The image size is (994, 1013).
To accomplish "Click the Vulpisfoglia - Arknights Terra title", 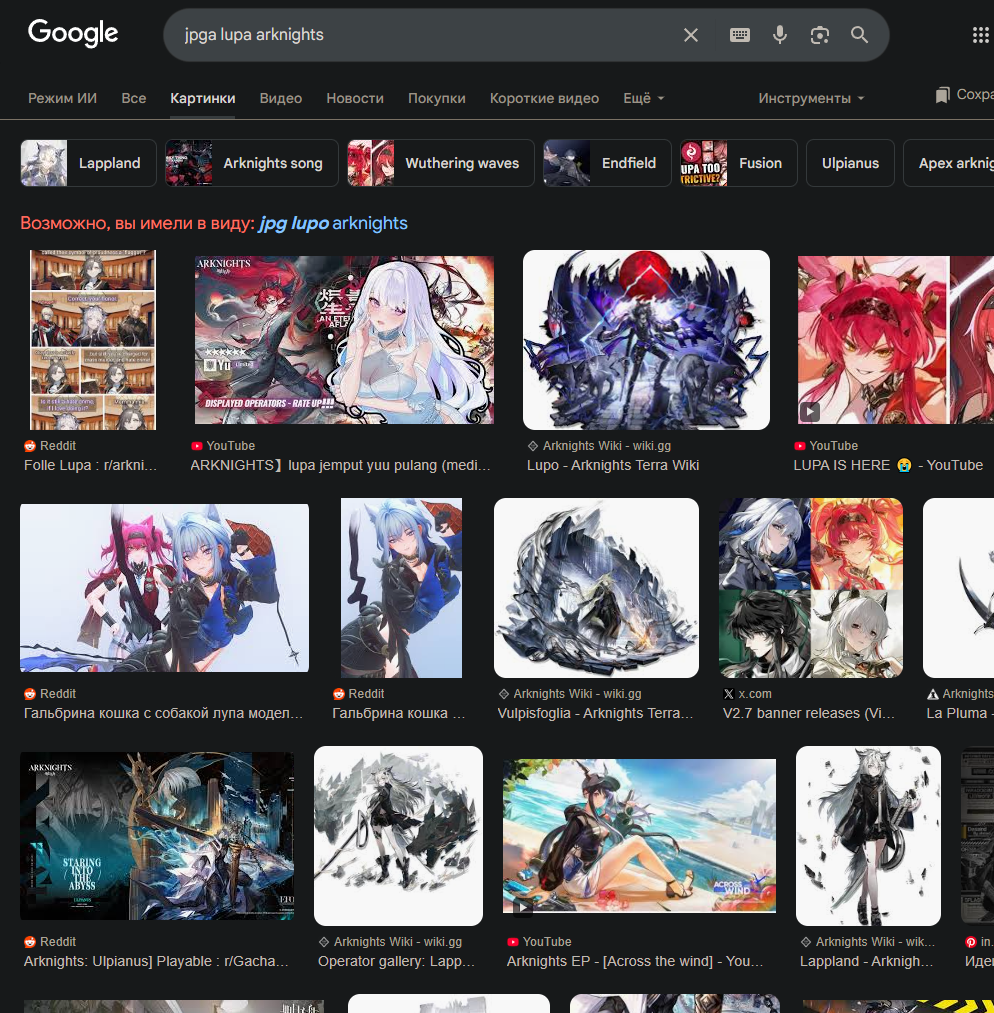I will click(595, 713).
